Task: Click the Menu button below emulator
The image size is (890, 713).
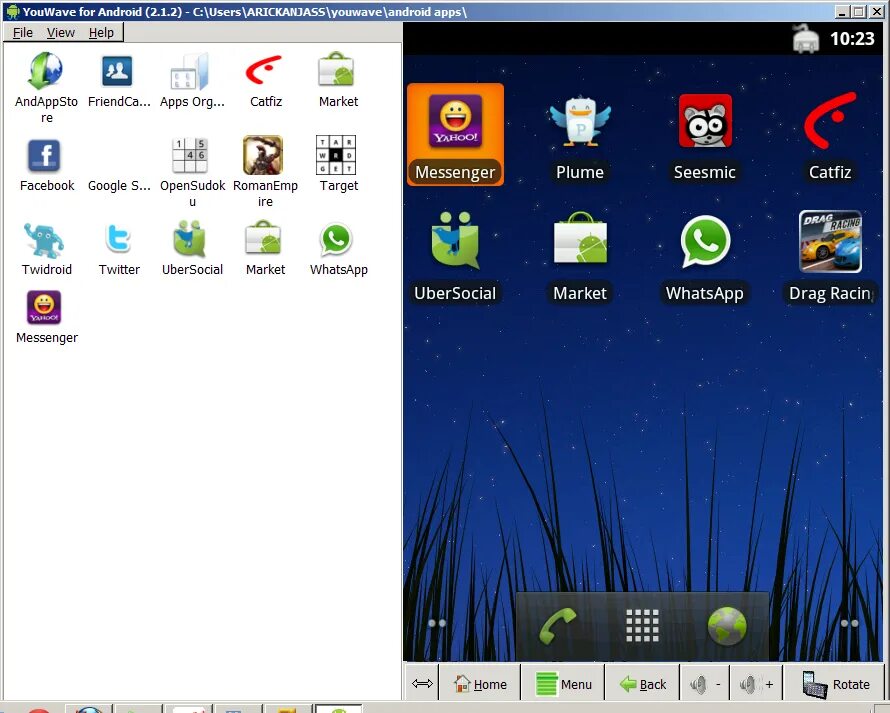Action: click(x=563, y=684)
